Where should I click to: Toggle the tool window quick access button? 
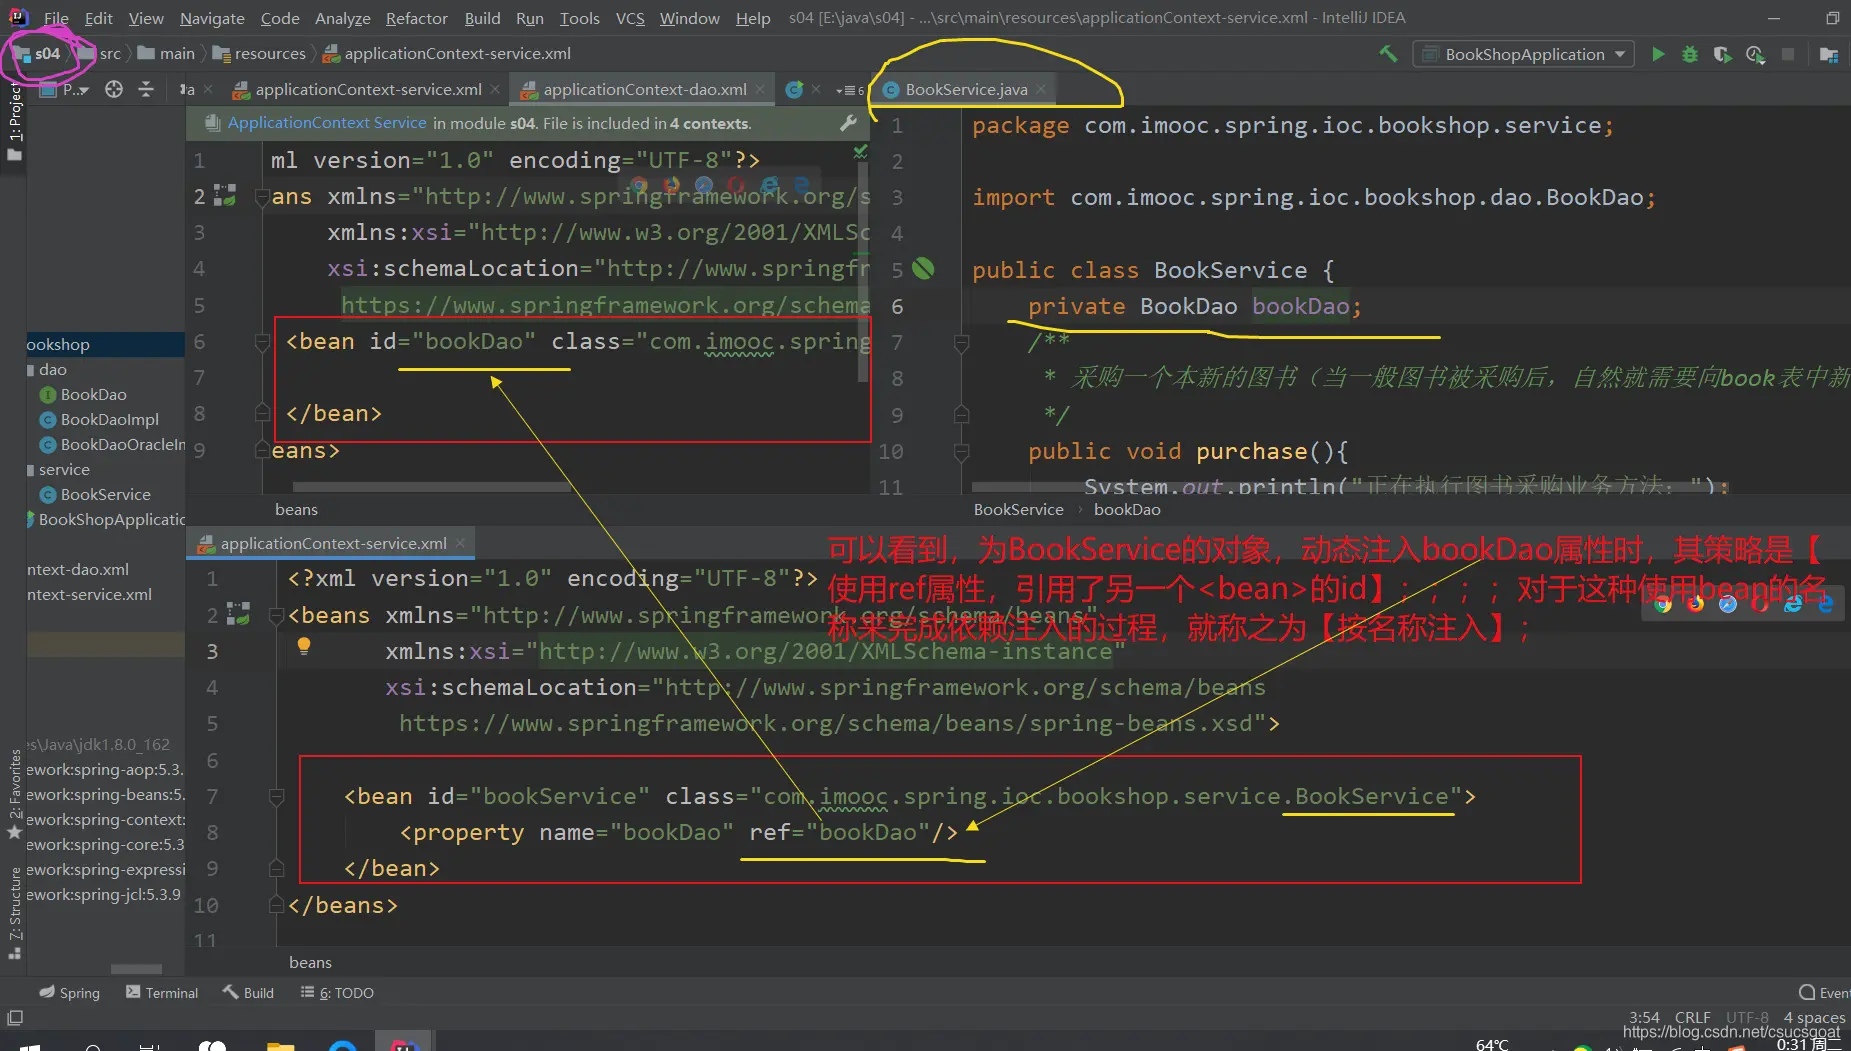click(15, 1018)
